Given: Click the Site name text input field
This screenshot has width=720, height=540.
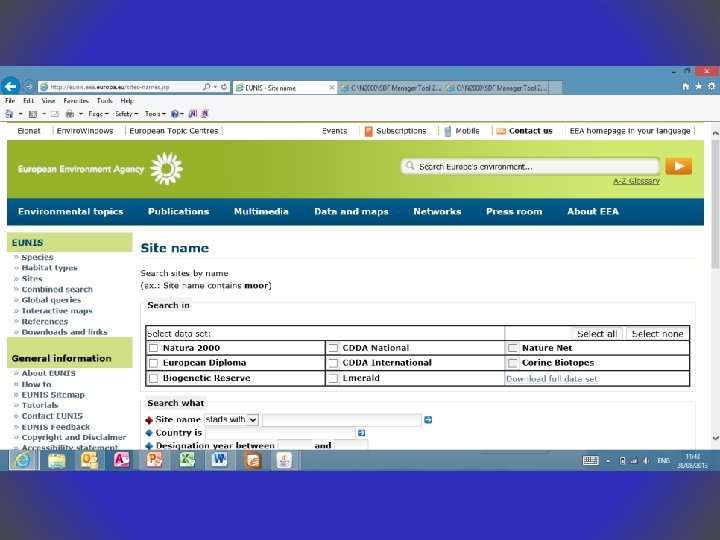Looking at the screenshot, I should (342, 420).
